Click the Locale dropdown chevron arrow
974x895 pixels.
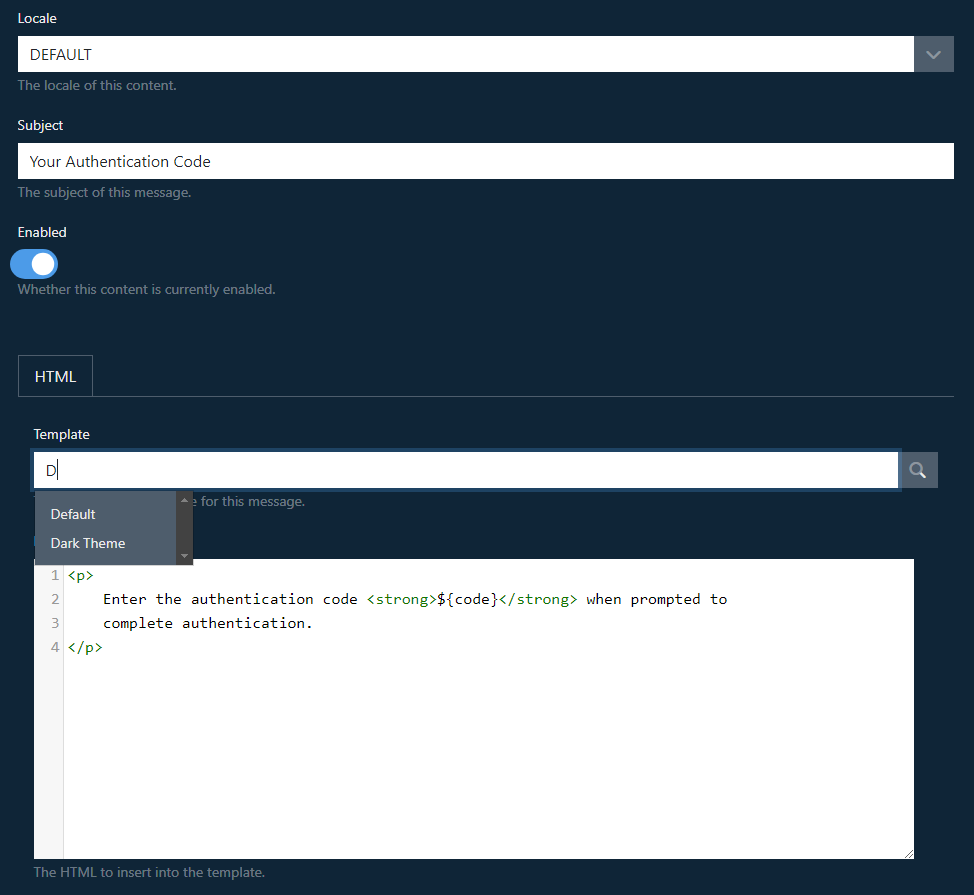[x=933, y=54]
